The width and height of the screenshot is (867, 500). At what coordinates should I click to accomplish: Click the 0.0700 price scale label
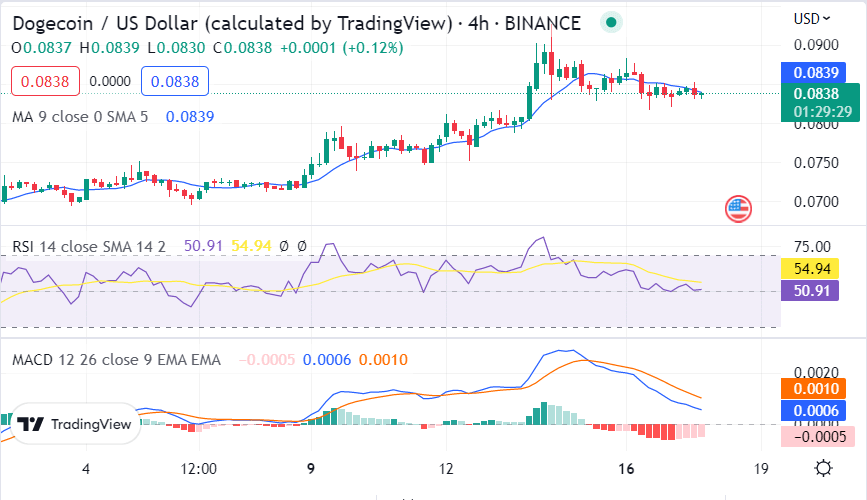tap(816, 202)
